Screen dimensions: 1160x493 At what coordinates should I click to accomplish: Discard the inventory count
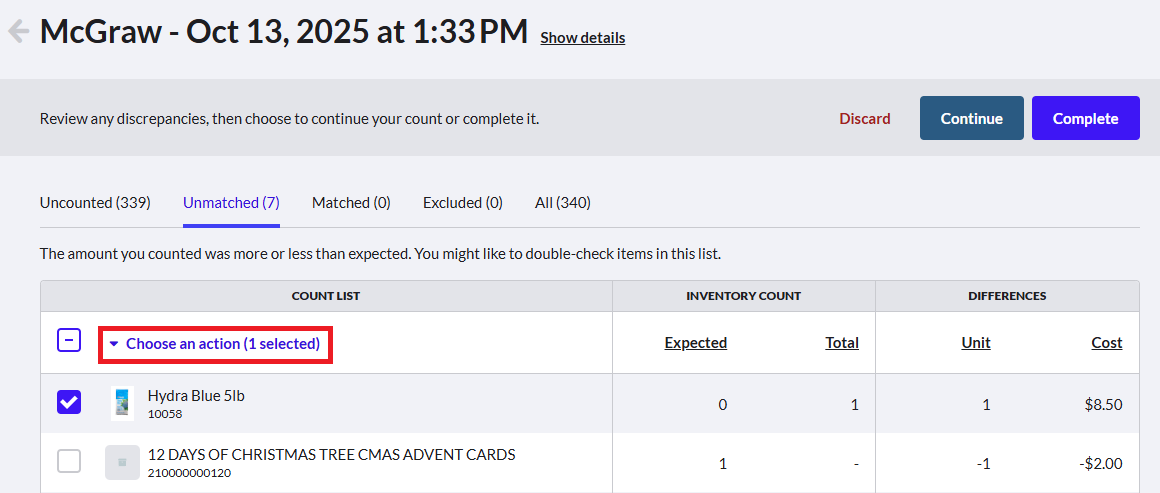click(x=865, y=119)
